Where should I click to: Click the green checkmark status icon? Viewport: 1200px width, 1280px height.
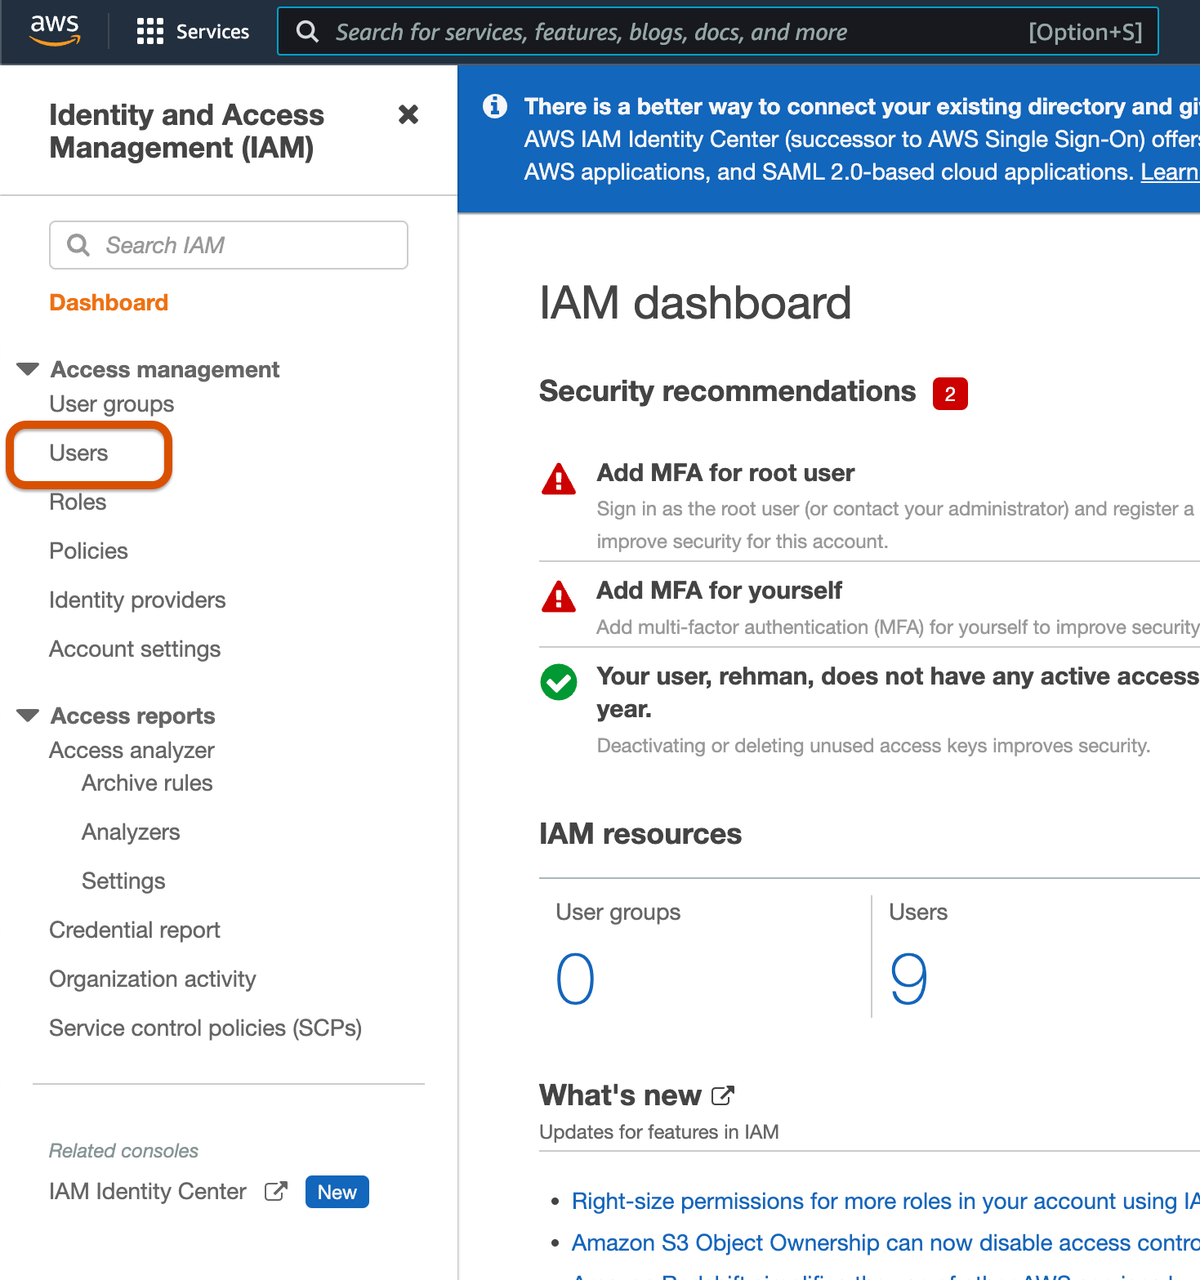(x=558, y=682)
